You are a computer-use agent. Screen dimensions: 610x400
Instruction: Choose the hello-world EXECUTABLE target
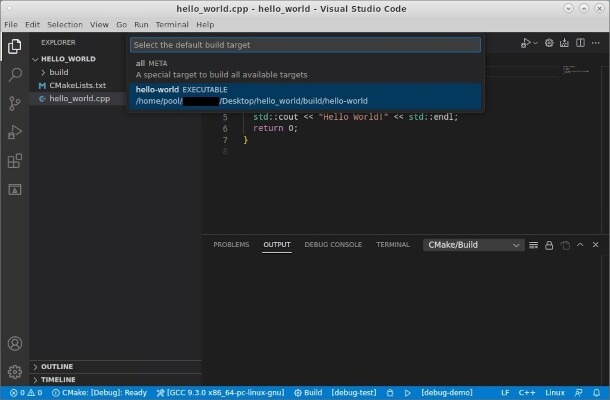305,95
